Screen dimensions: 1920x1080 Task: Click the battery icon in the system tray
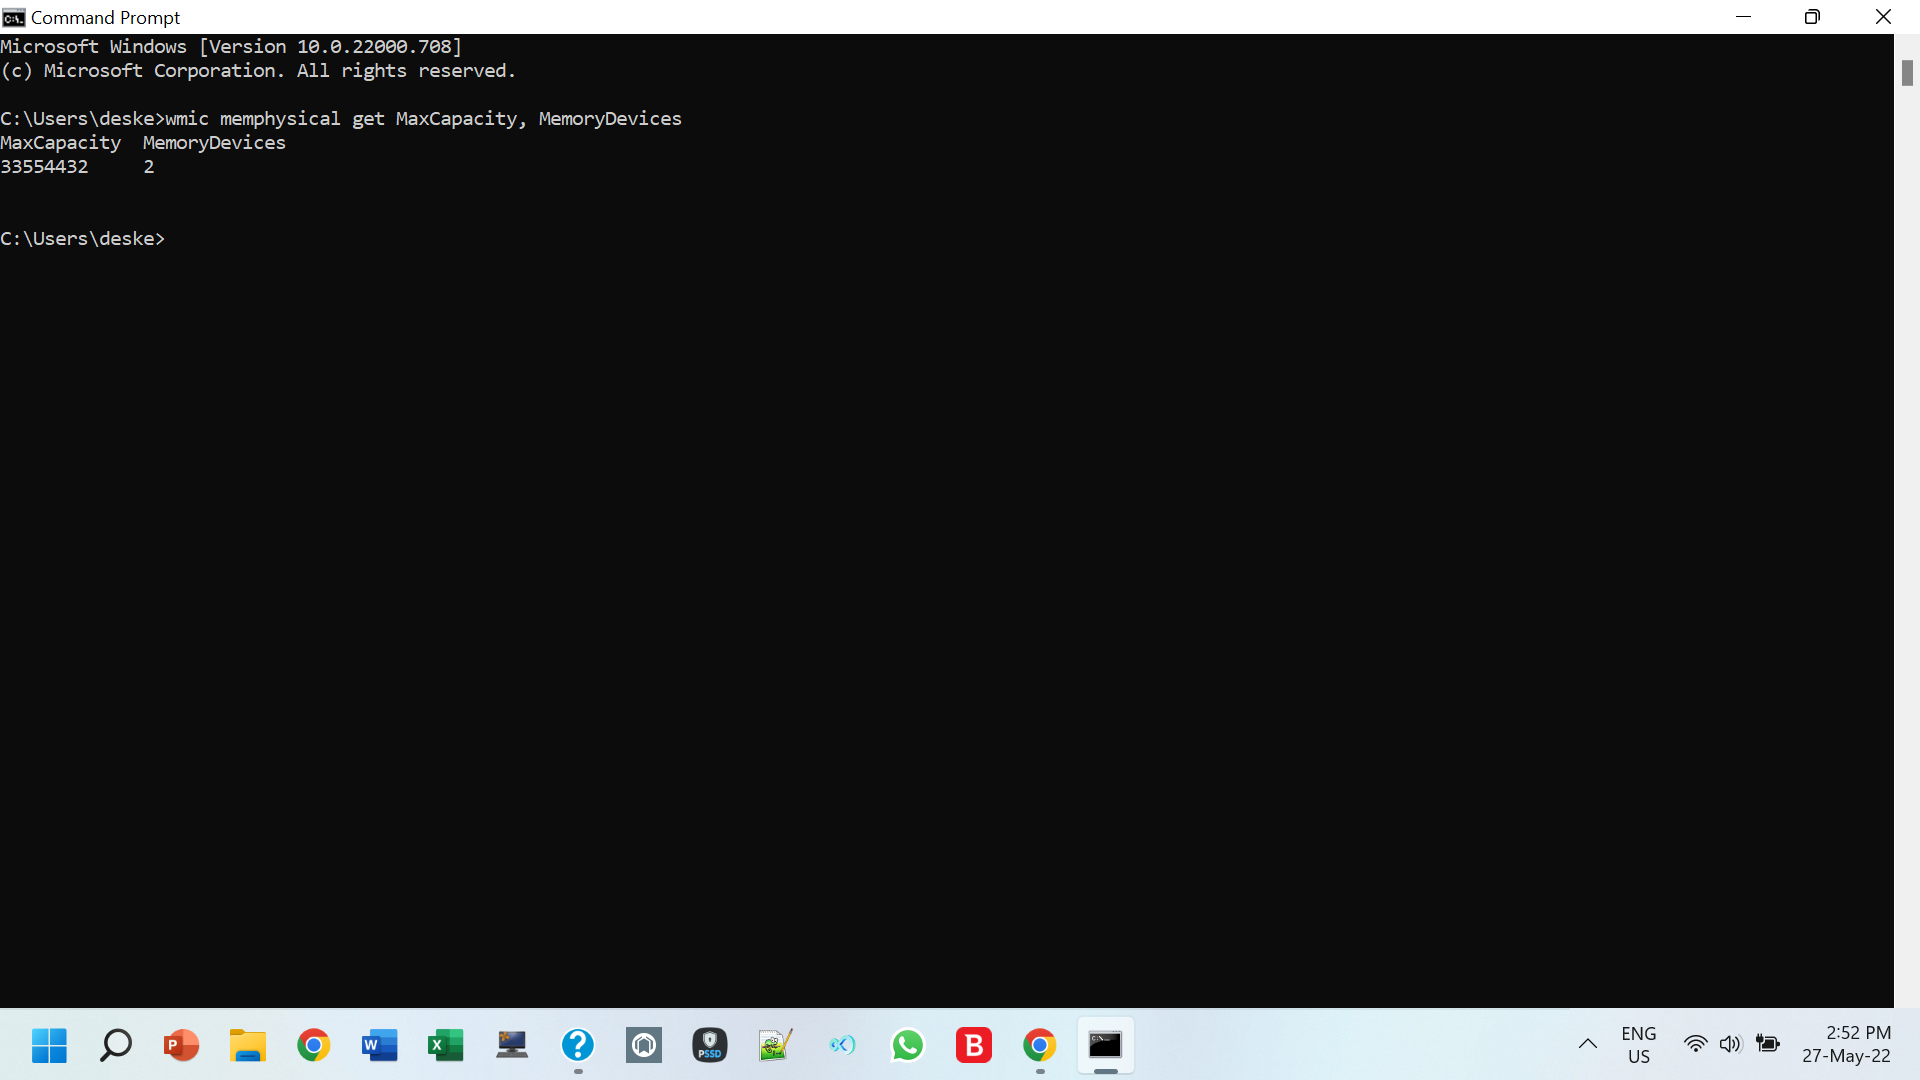[x=1769, y=1044]
